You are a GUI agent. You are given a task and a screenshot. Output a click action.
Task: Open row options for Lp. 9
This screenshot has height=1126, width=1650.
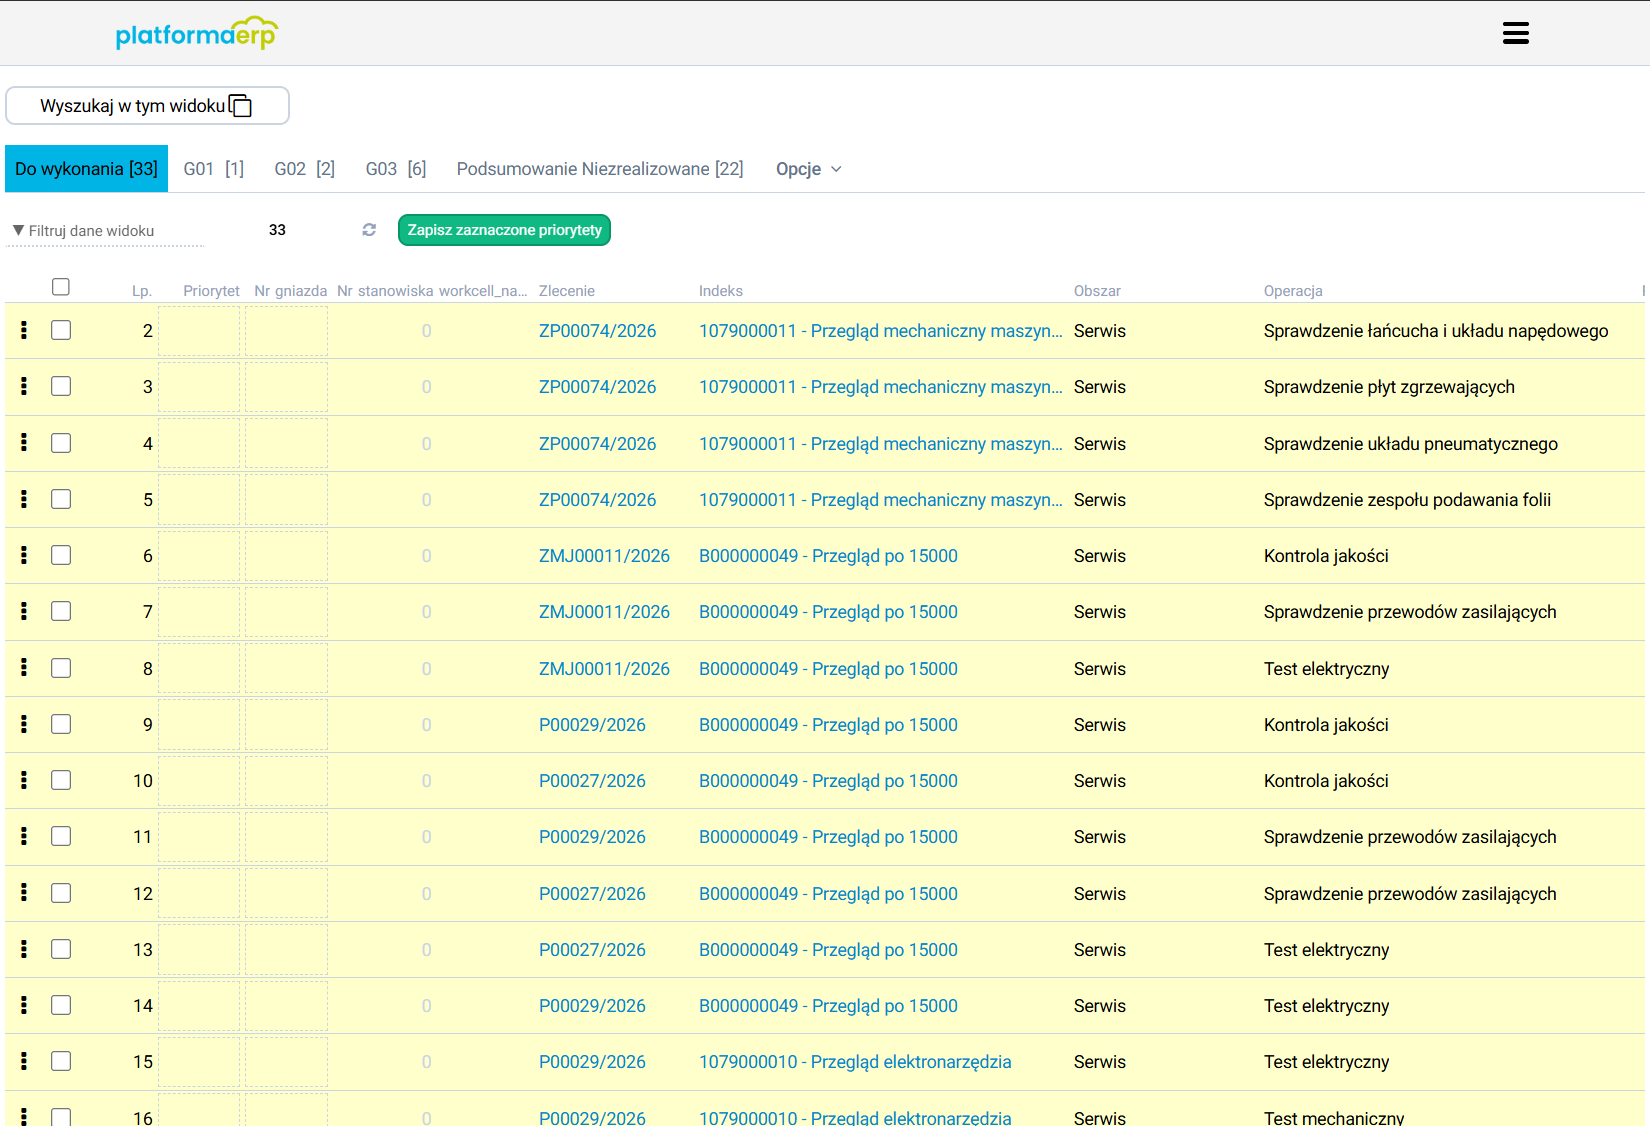(24, 724)
